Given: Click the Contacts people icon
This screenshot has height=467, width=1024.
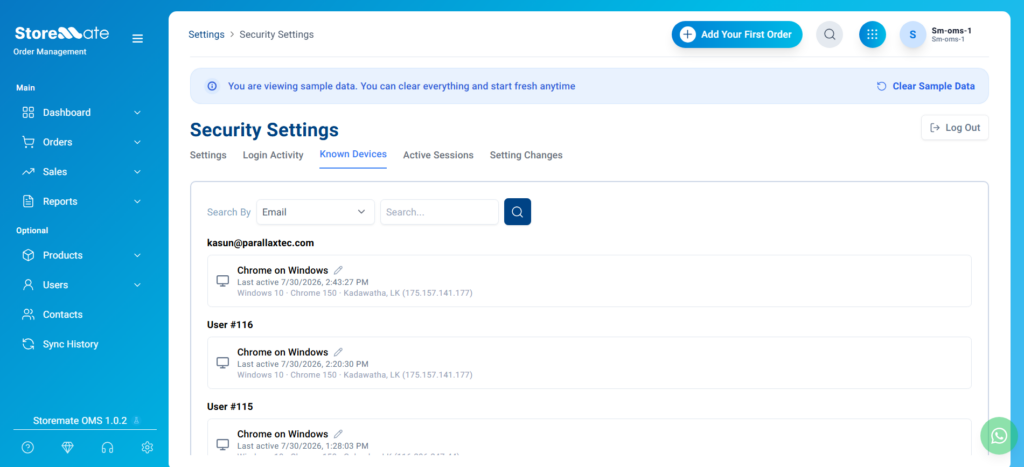Looking at the screenshot, I should click(28, 314).
